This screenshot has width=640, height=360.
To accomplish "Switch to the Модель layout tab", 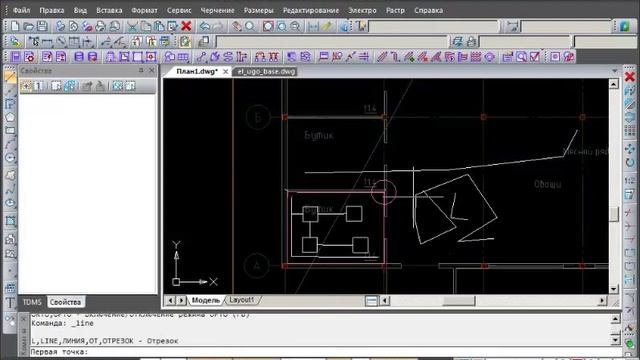I will (x=206, y=300).
